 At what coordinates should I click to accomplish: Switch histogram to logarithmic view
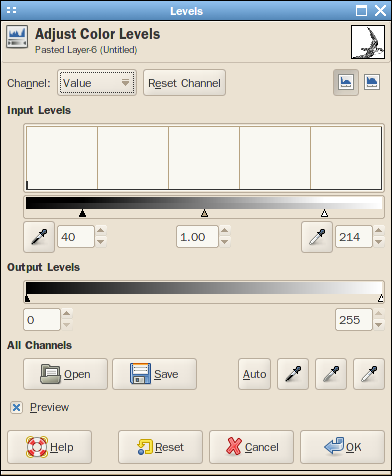click(x=372, y=82)
